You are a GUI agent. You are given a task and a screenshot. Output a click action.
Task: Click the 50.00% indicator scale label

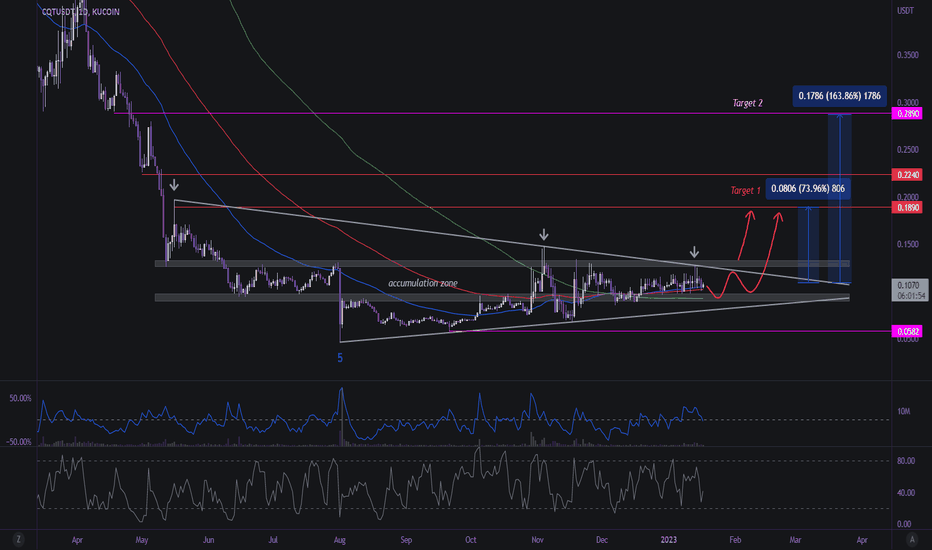coord(20,398)
